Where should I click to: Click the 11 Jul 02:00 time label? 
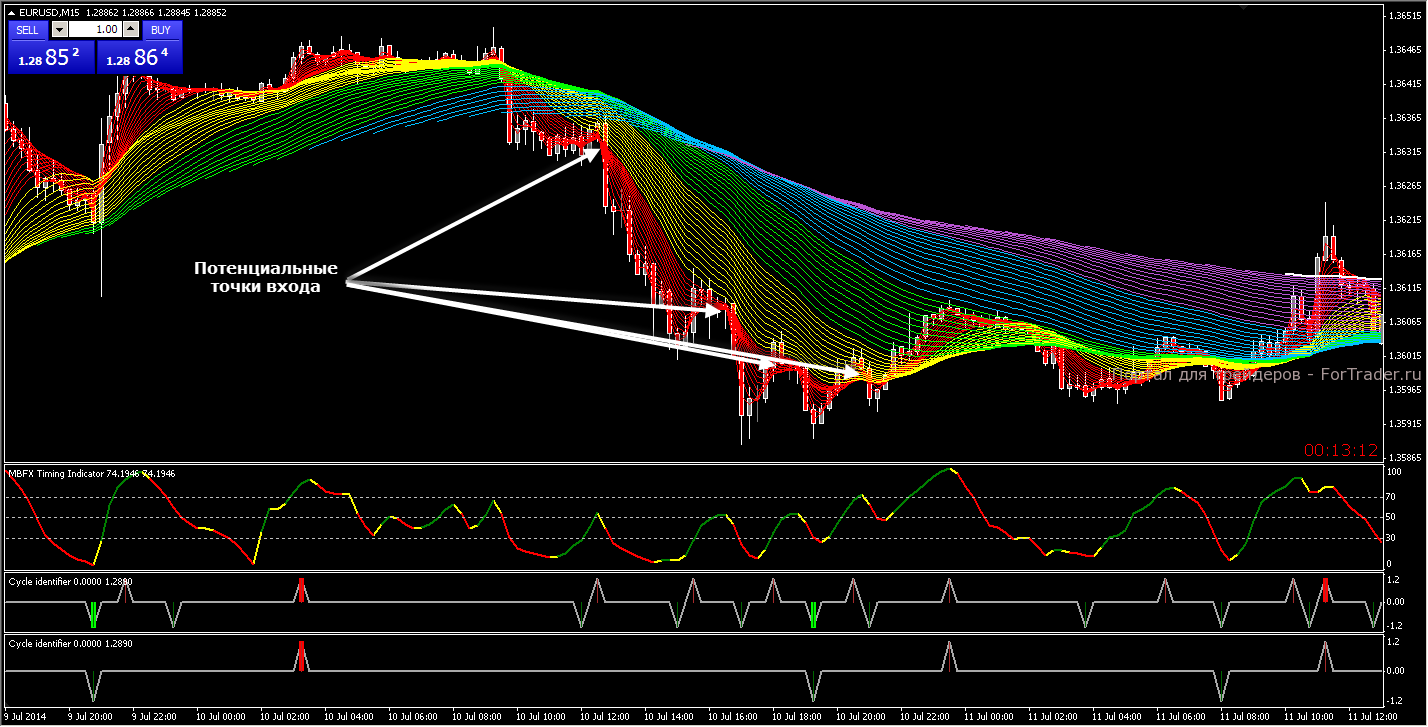click(x=1052, y=717)
